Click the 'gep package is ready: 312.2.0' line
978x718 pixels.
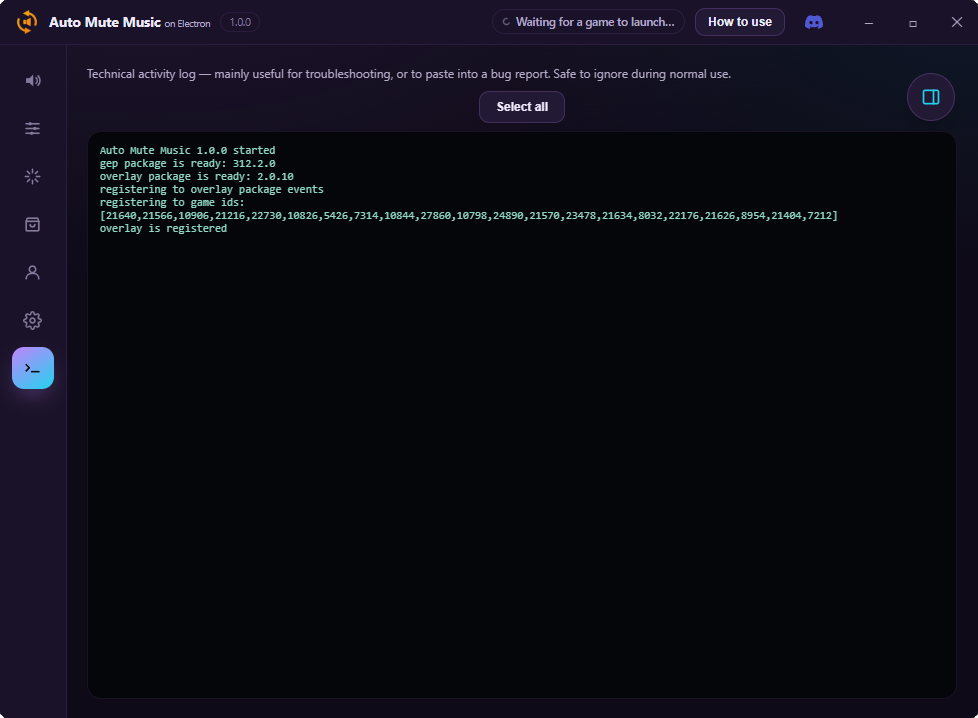[x=187, y=163]
